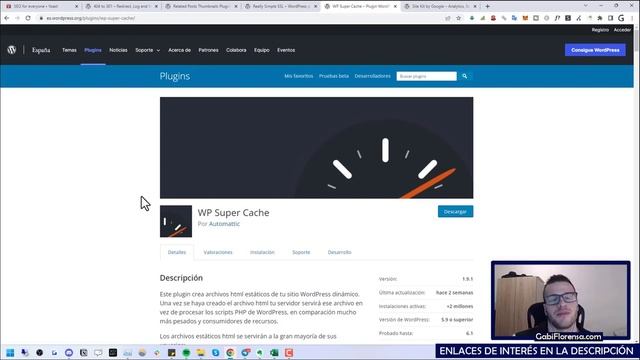The width and height of the screenshot is (640, 360).
Task: Open the Noticias menu item
Action: pos(118,50)
